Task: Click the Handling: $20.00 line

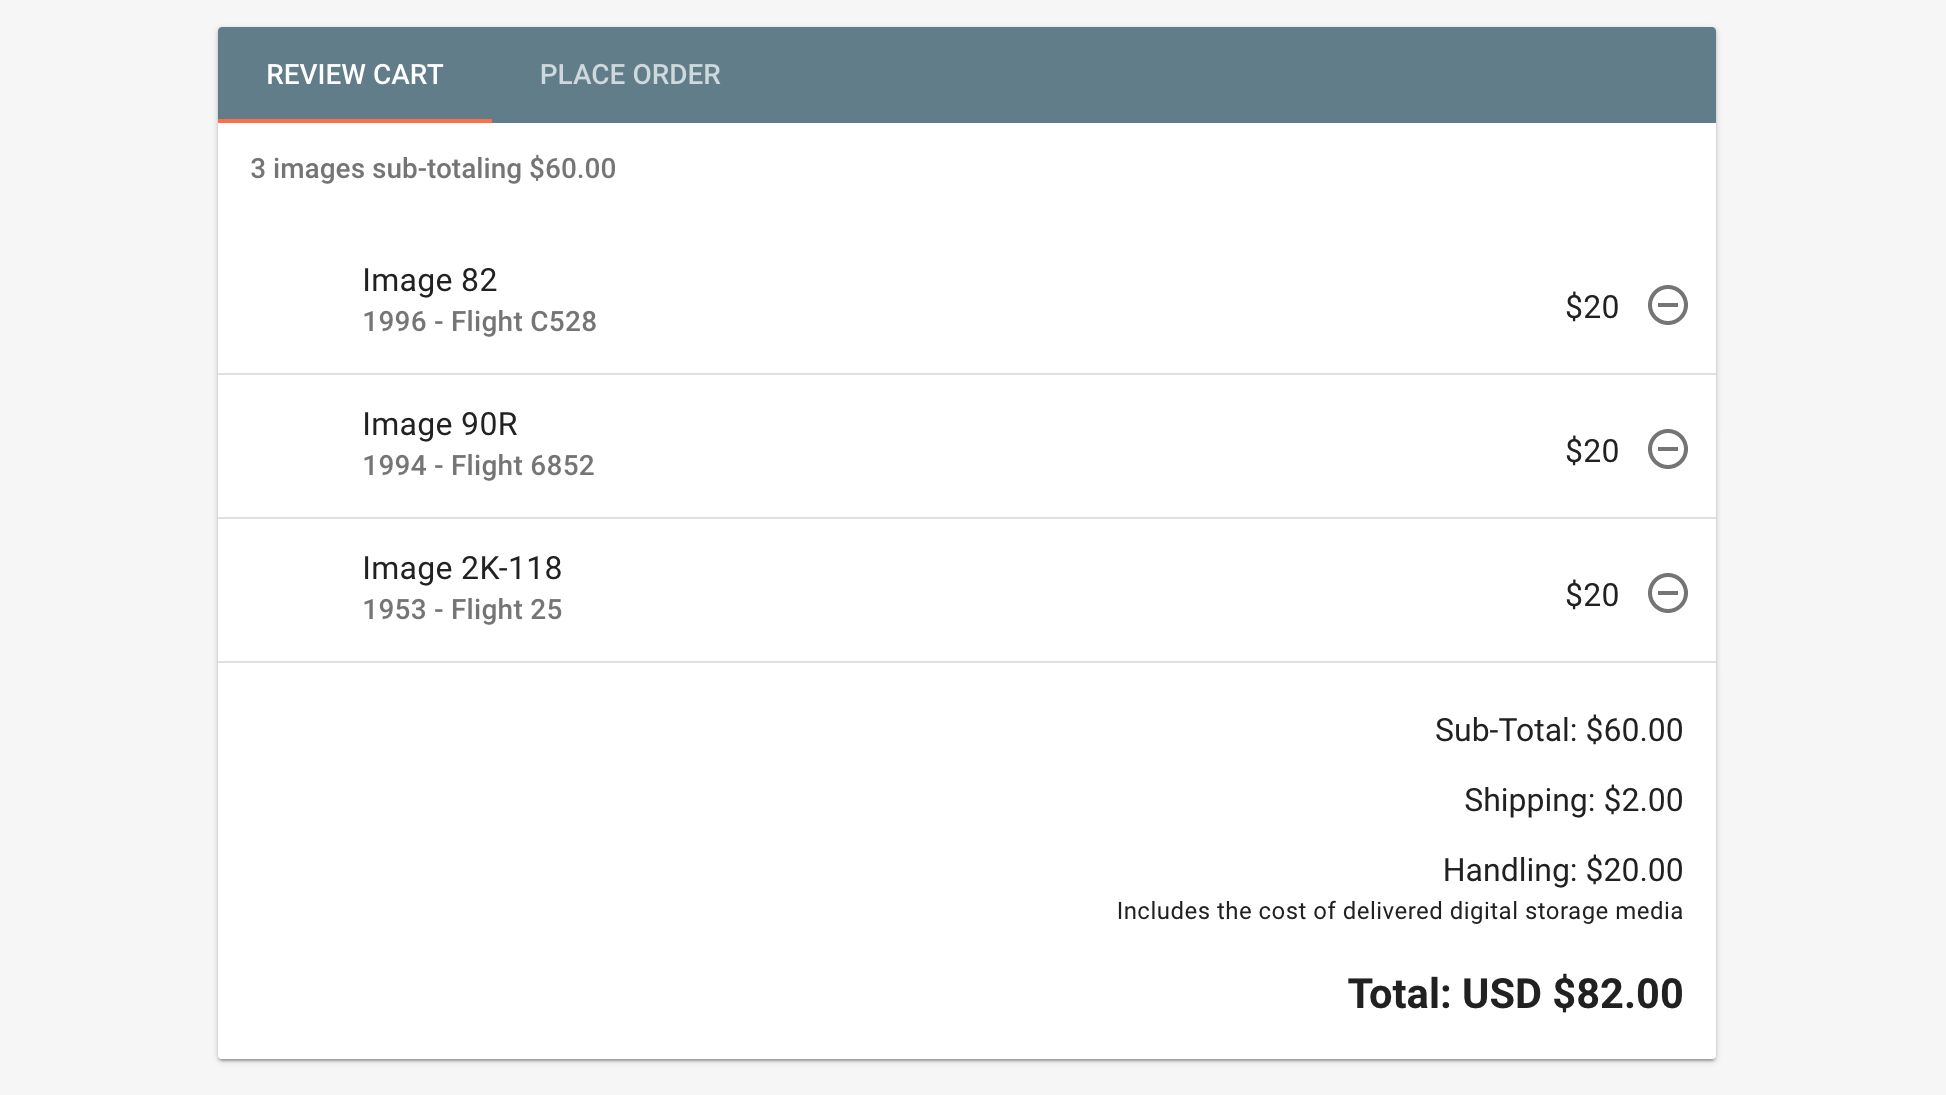Action: coord(1563,870)
